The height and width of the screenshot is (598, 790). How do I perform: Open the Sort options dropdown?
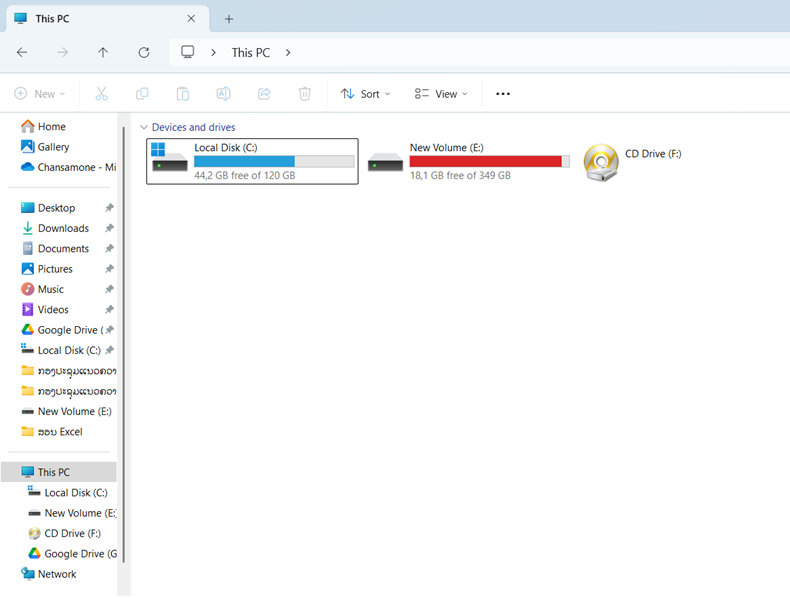pyautogui.click(x=365, y=94)
